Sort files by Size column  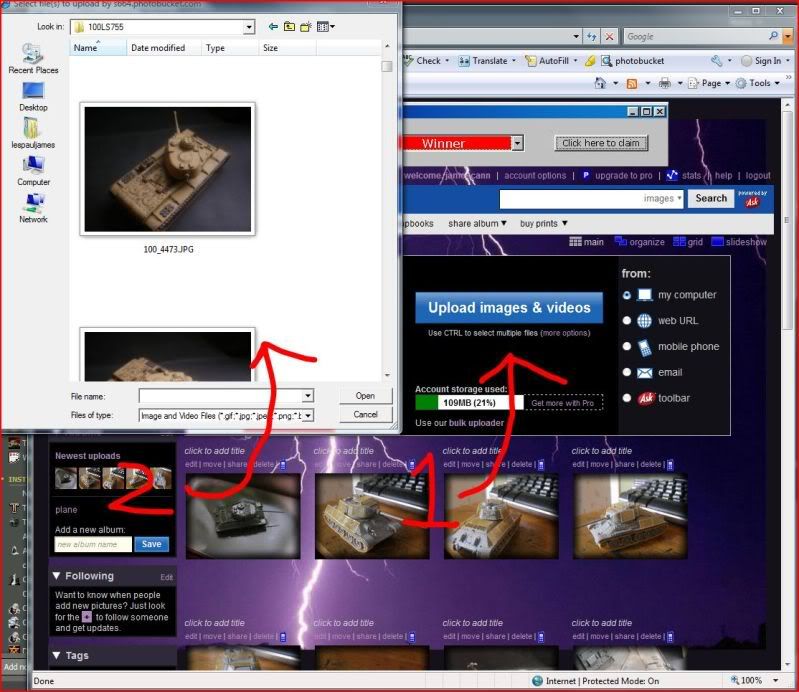tap(287, 47)
